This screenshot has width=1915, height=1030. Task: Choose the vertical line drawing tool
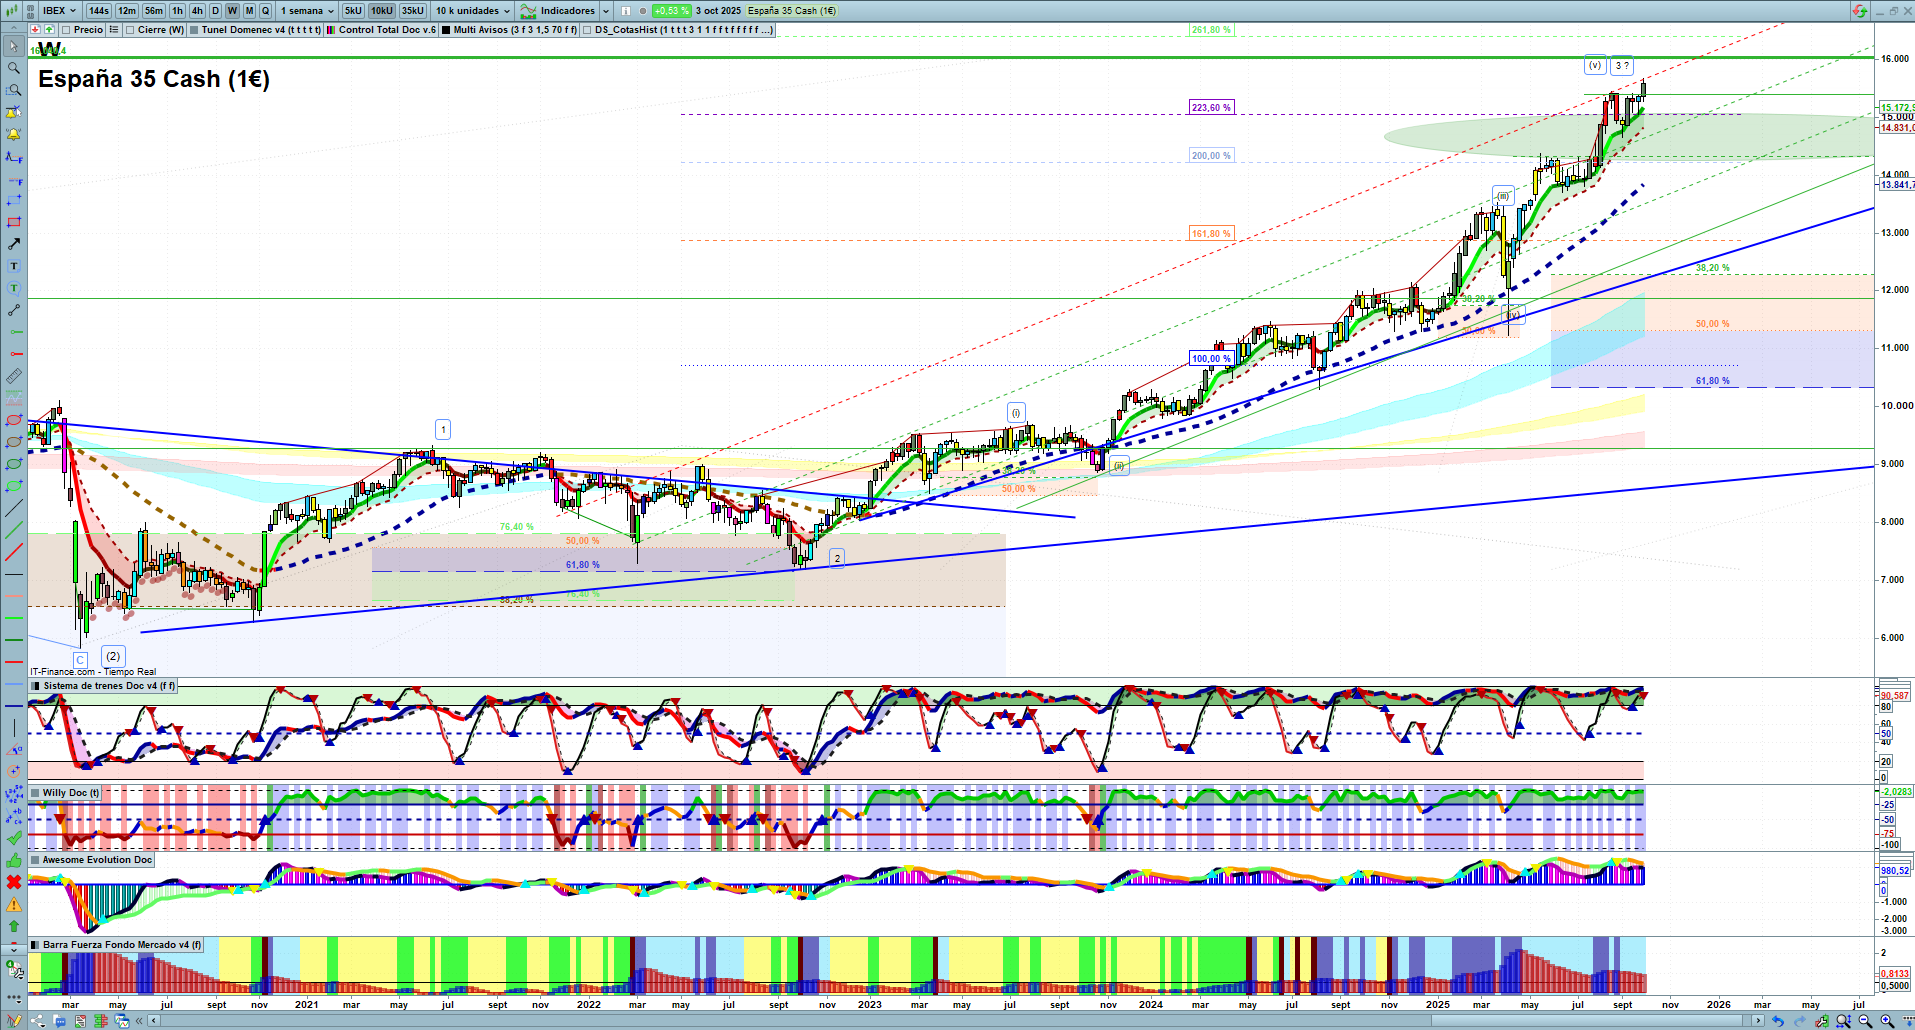click(x=14, y=728)
